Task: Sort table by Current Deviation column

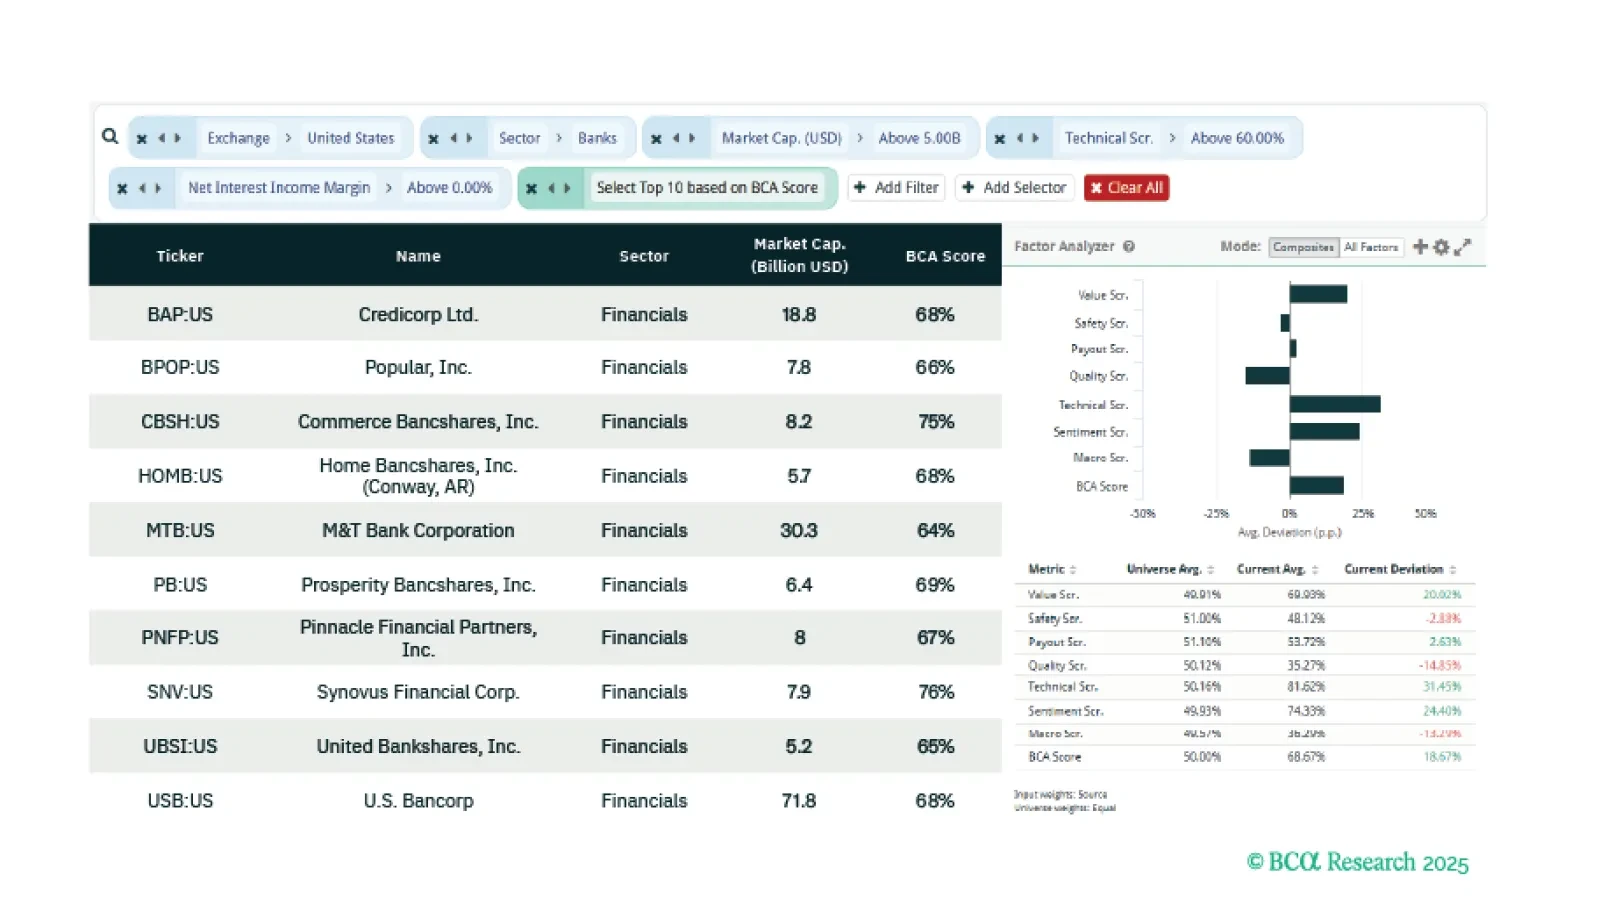Action: [1399, 569]
